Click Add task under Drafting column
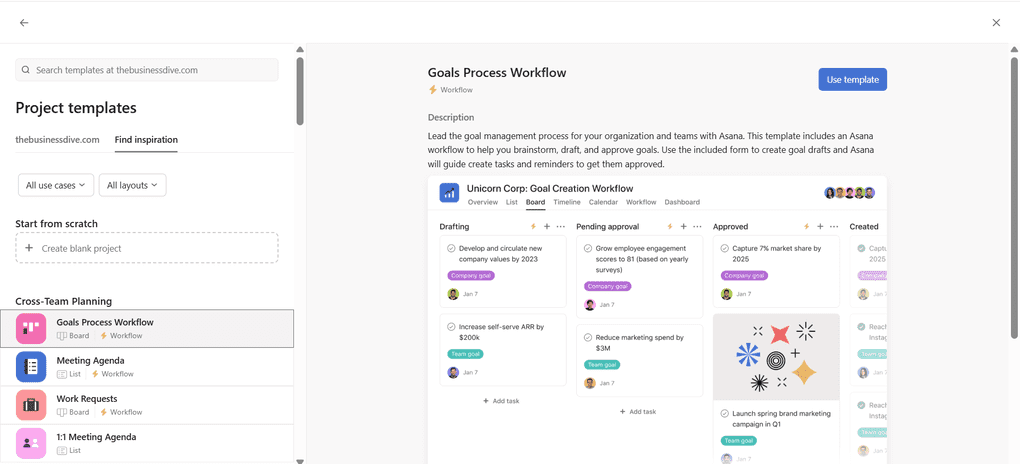1020x464 pixels. (501, 401)
